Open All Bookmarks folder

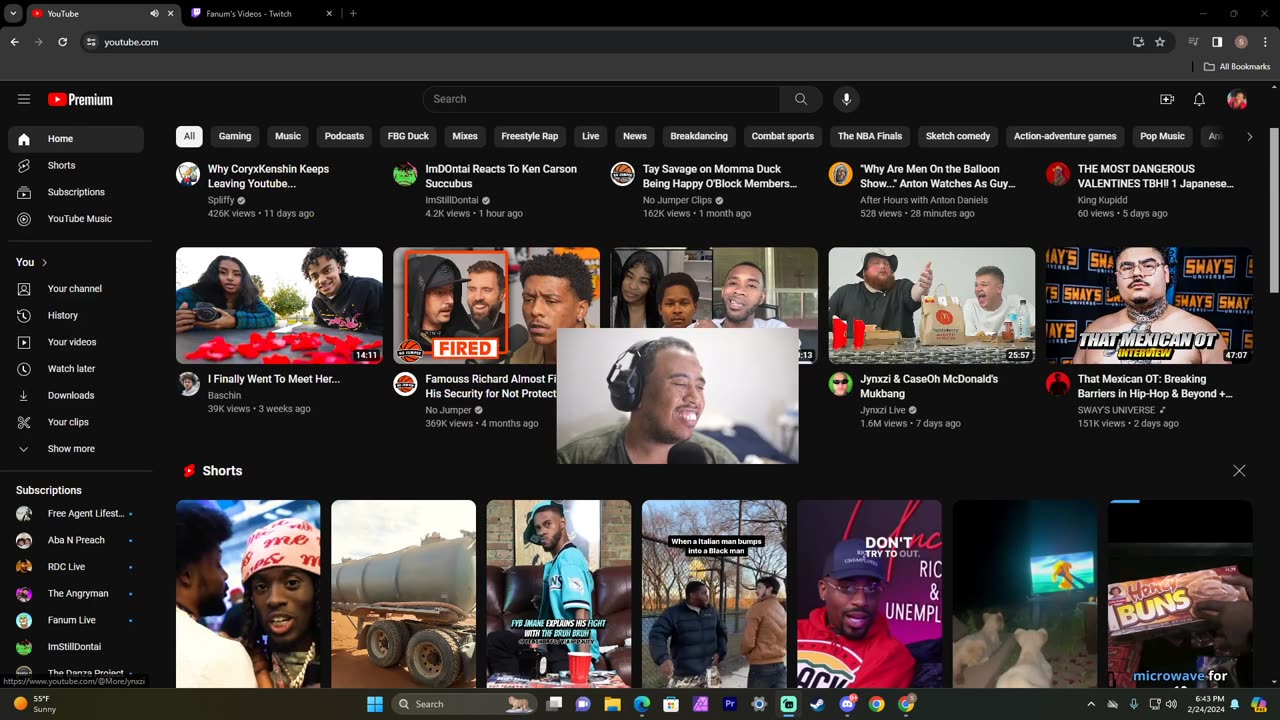1237,67
